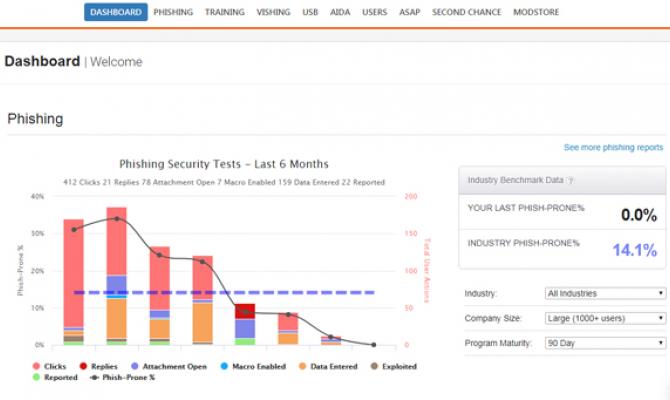
Task: Click See more phishing reports link
Action: point(613,147)
